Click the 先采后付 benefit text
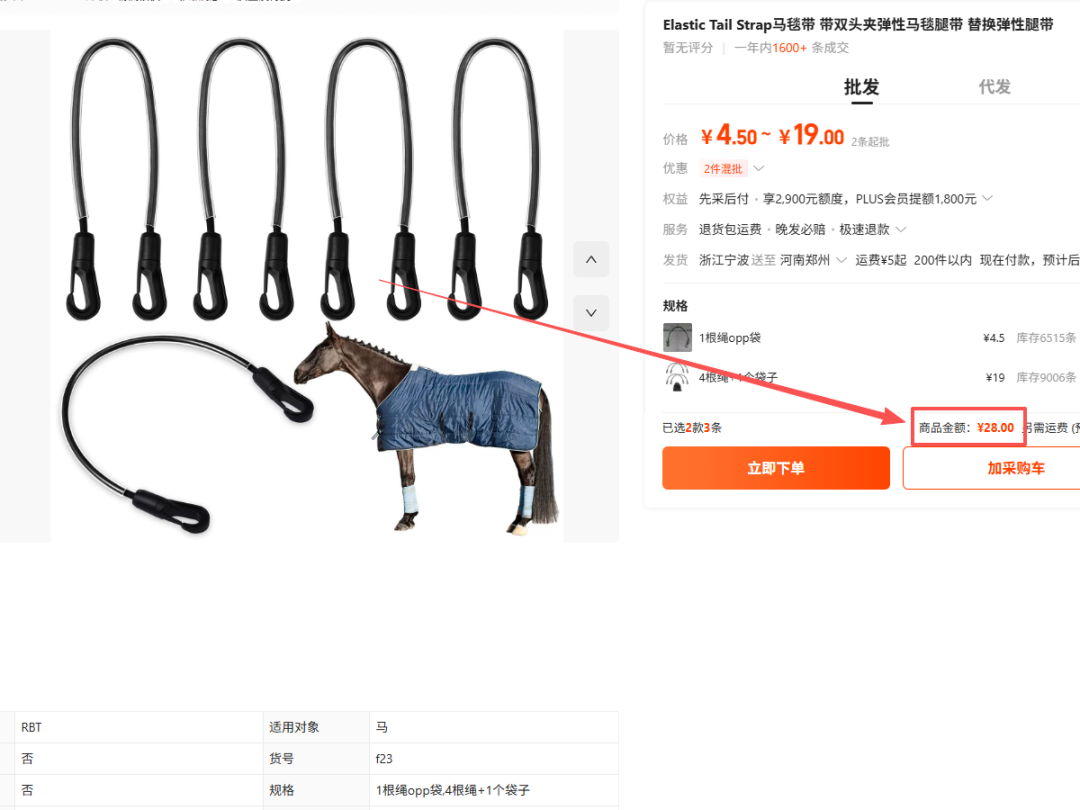 (x=723, y=199)
